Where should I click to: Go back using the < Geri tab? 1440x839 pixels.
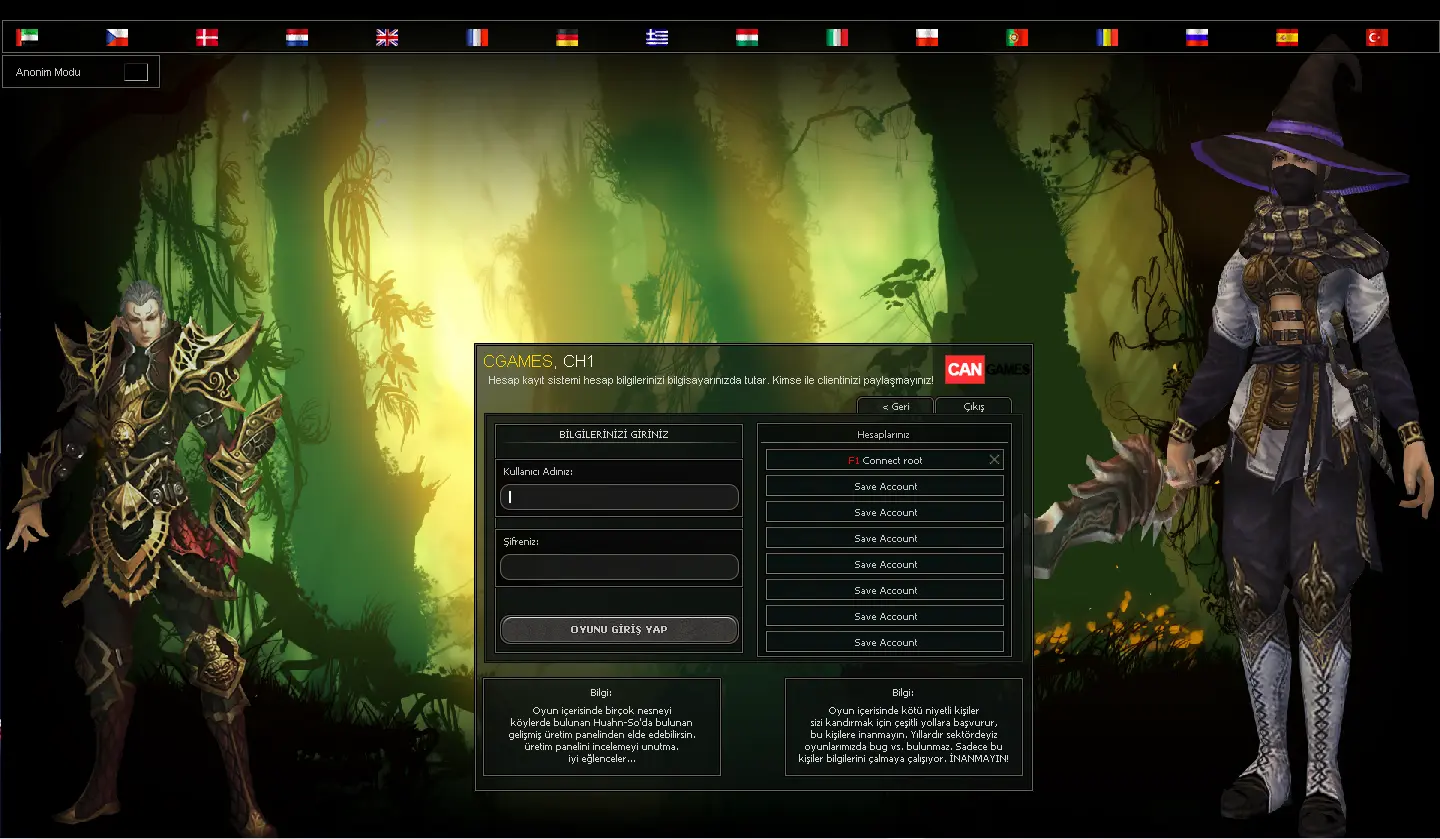[895, 406]
